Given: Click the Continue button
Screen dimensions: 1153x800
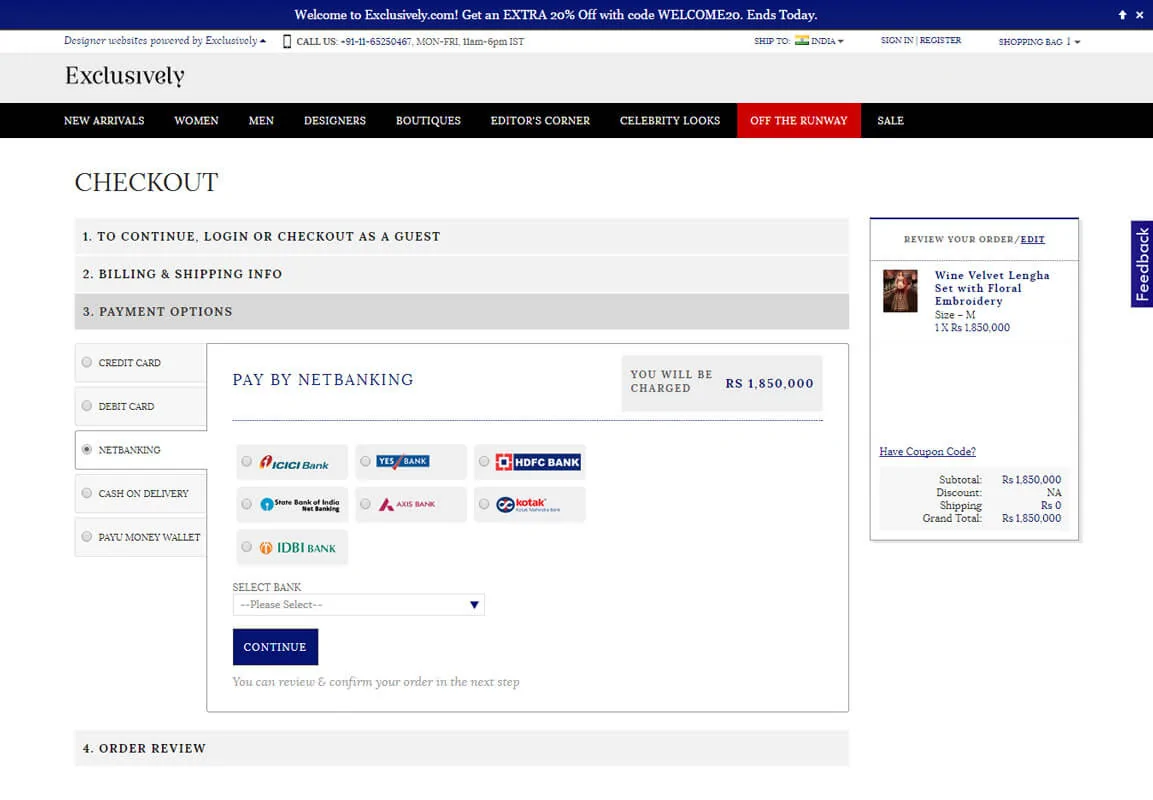Looking at the screenshot, I should click(275, 647).
